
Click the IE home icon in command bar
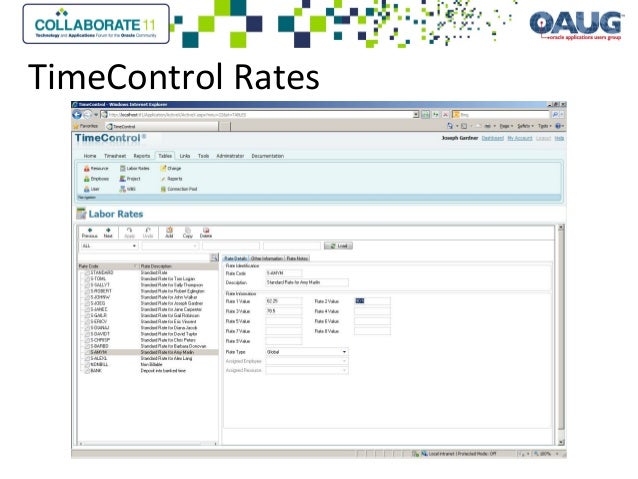click(x=450, y=126)
